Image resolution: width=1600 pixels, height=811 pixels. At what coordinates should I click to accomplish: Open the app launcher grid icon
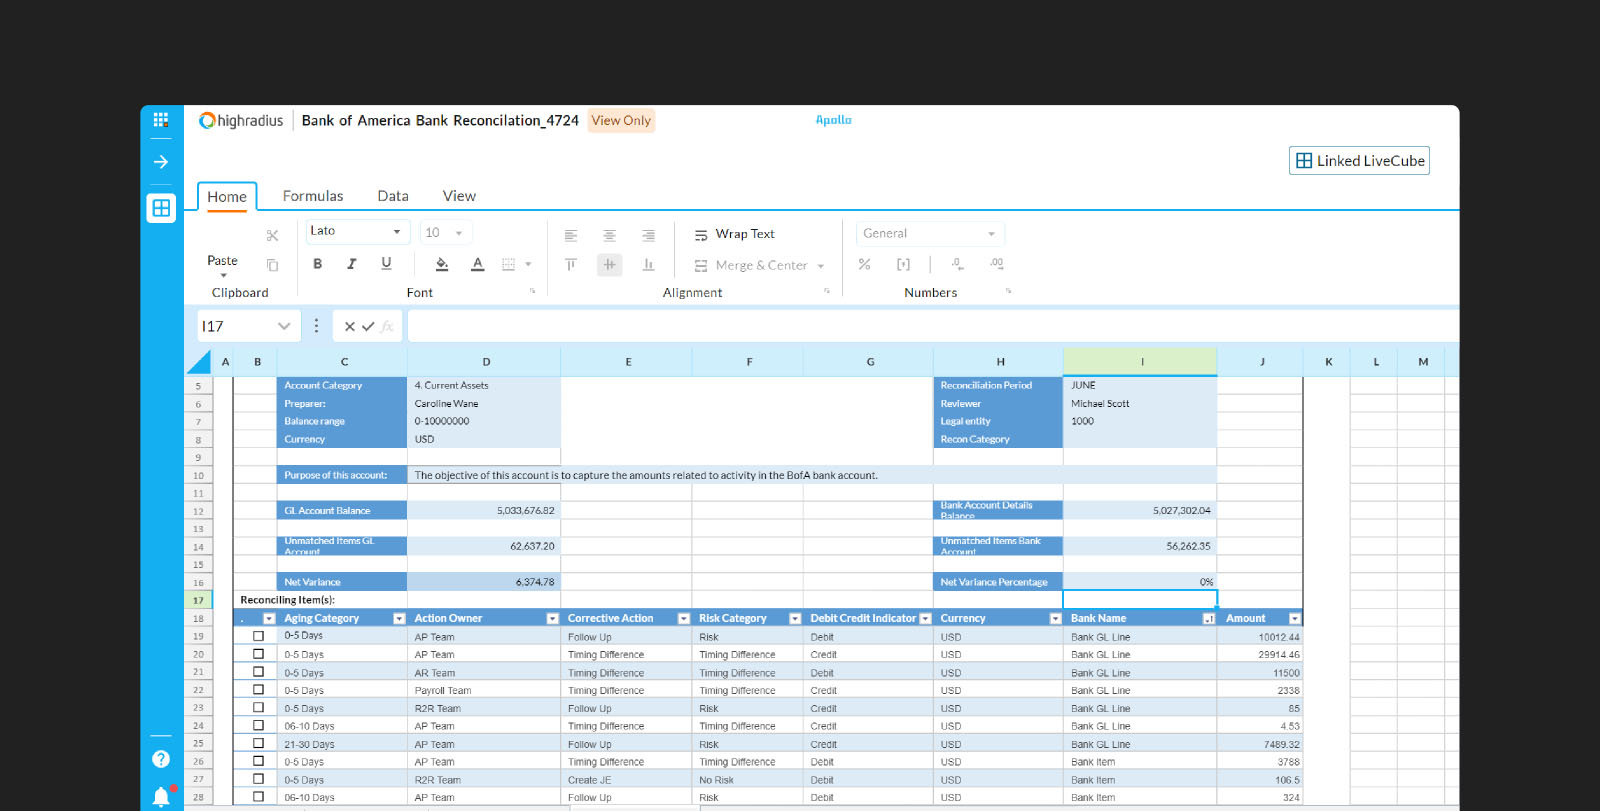pos(161,120)
